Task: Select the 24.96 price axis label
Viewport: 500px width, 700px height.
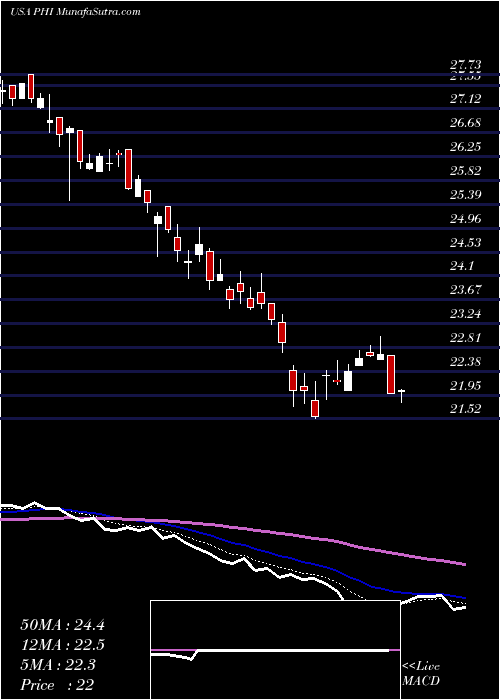Action: point(465,219)
